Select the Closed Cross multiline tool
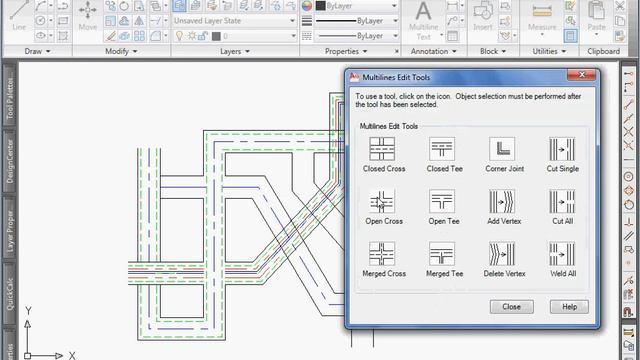This screenshot has height=360, width=640. tap(382, 149)
